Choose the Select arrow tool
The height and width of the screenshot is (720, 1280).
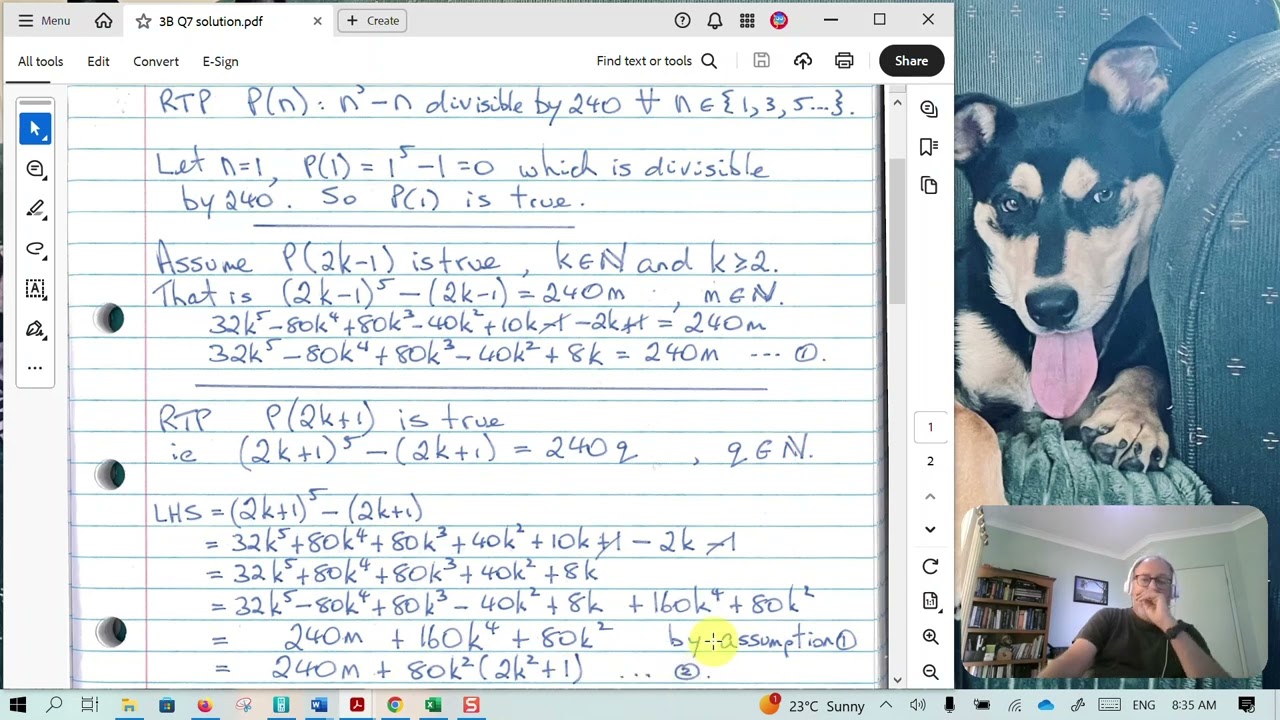click(x=35, y=128)
